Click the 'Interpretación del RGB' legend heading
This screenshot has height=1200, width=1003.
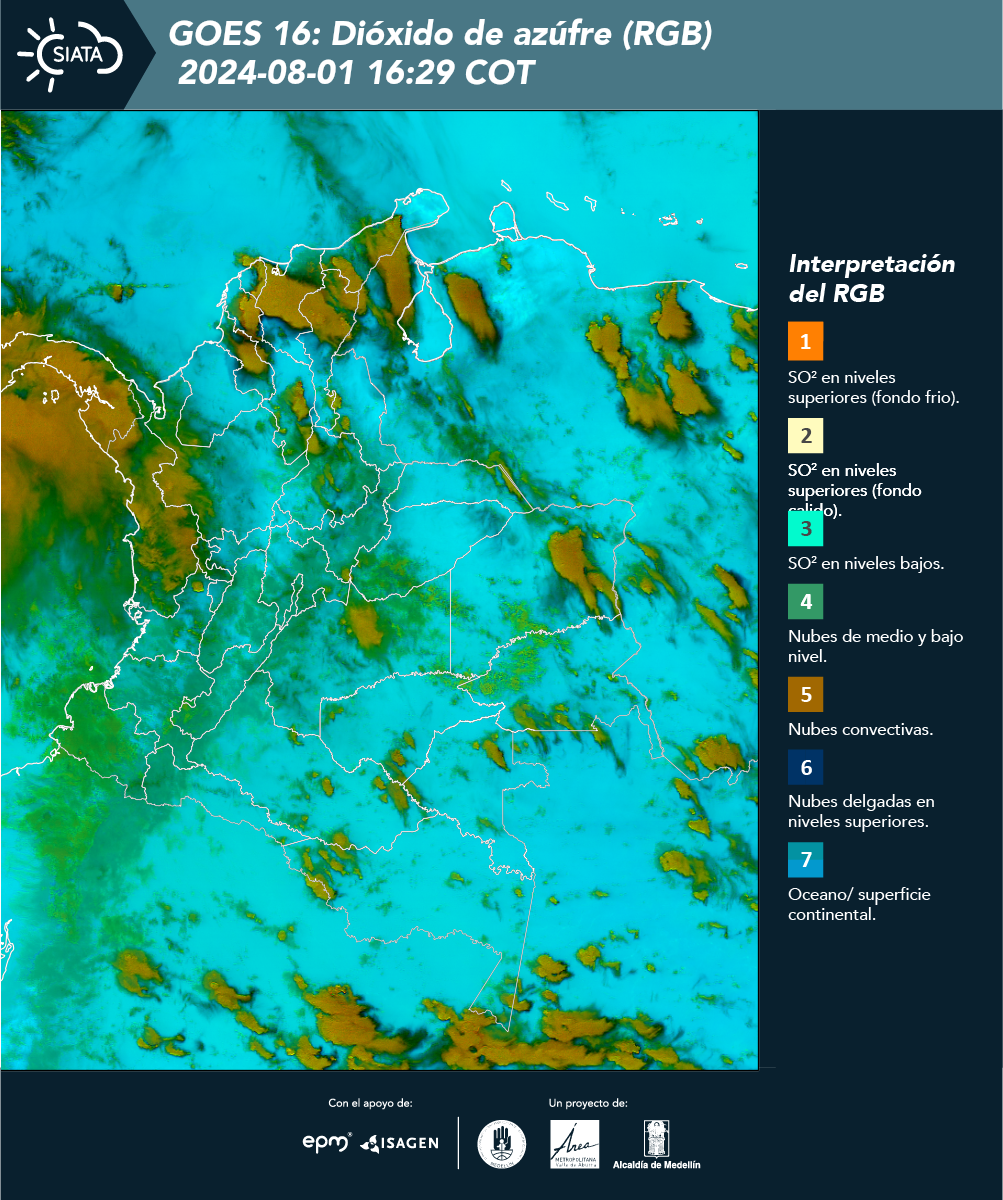tap(872, 279)
